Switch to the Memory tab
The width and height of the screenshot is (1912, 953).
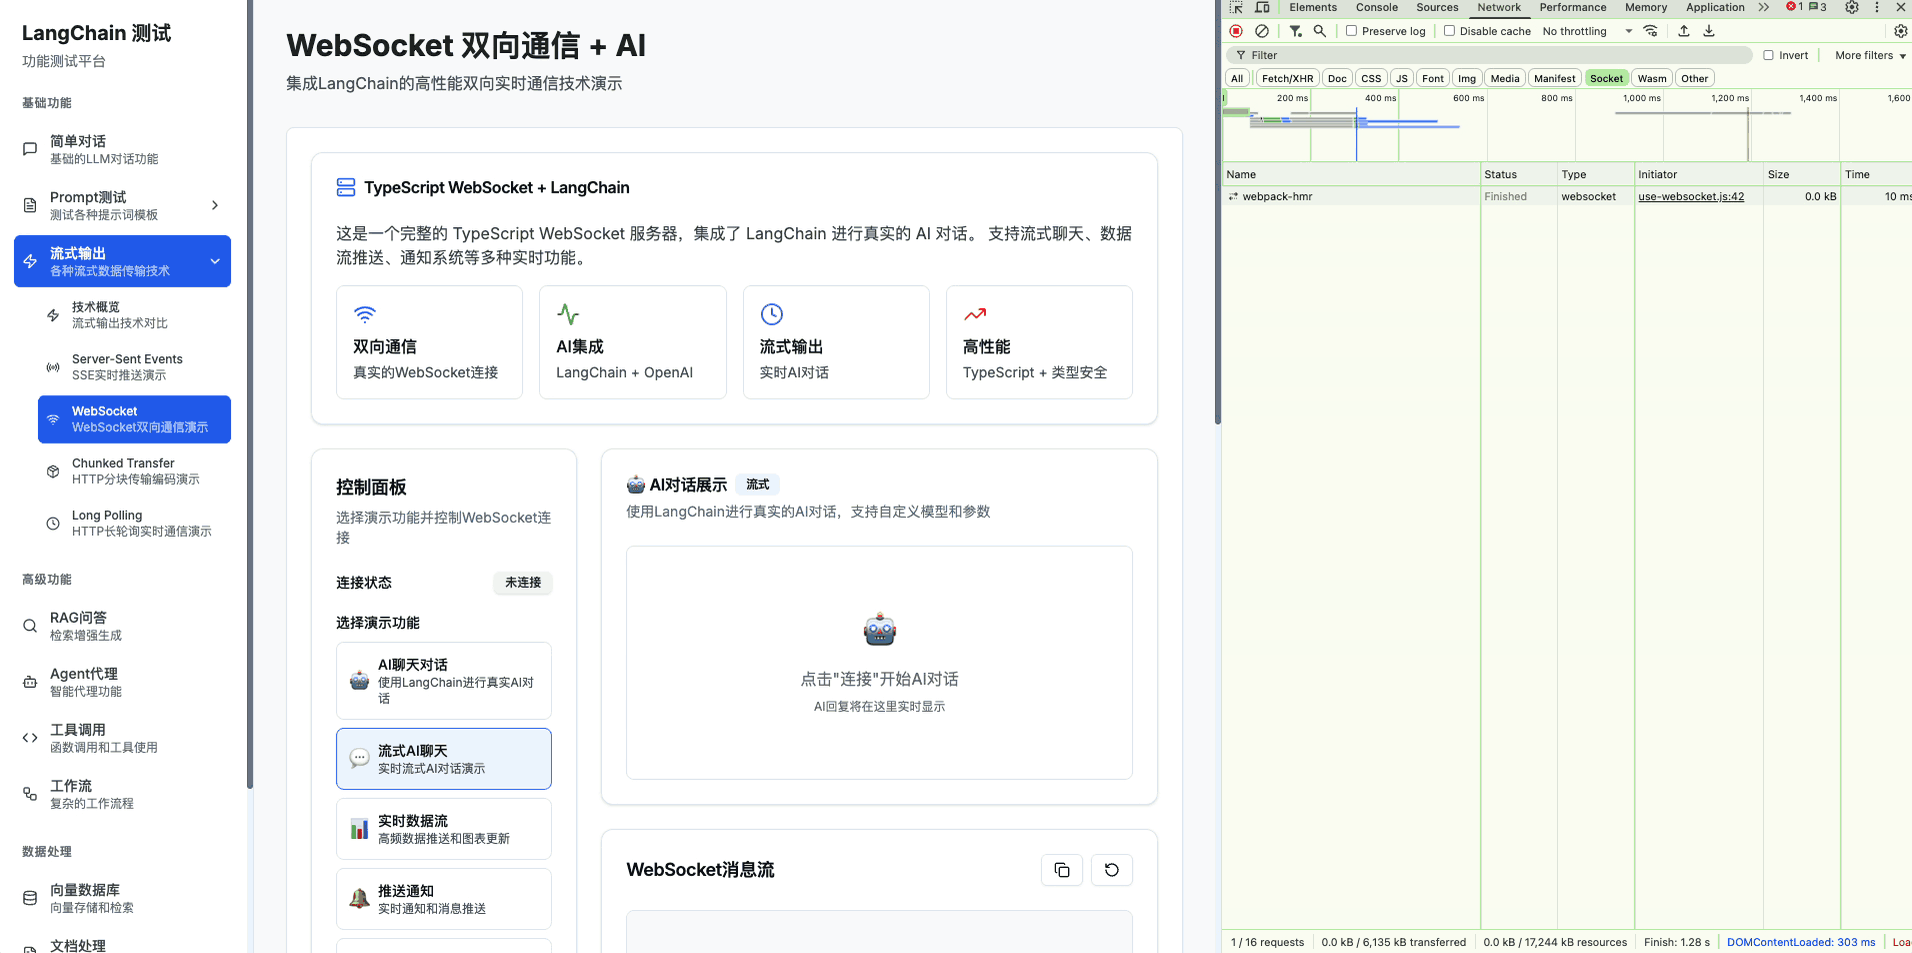1646,7
